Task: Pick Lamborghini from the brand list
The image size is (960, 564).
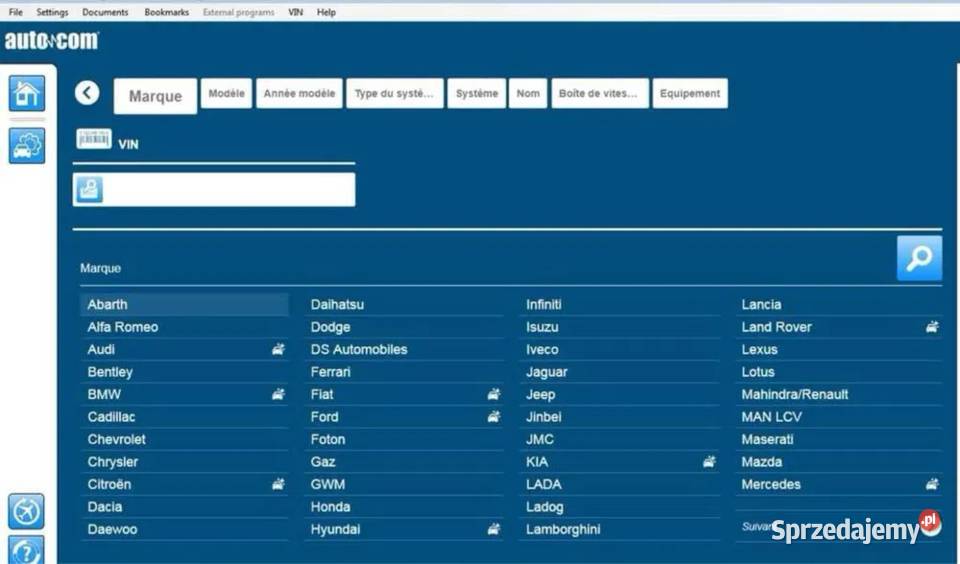Action: tap(563, 530)
